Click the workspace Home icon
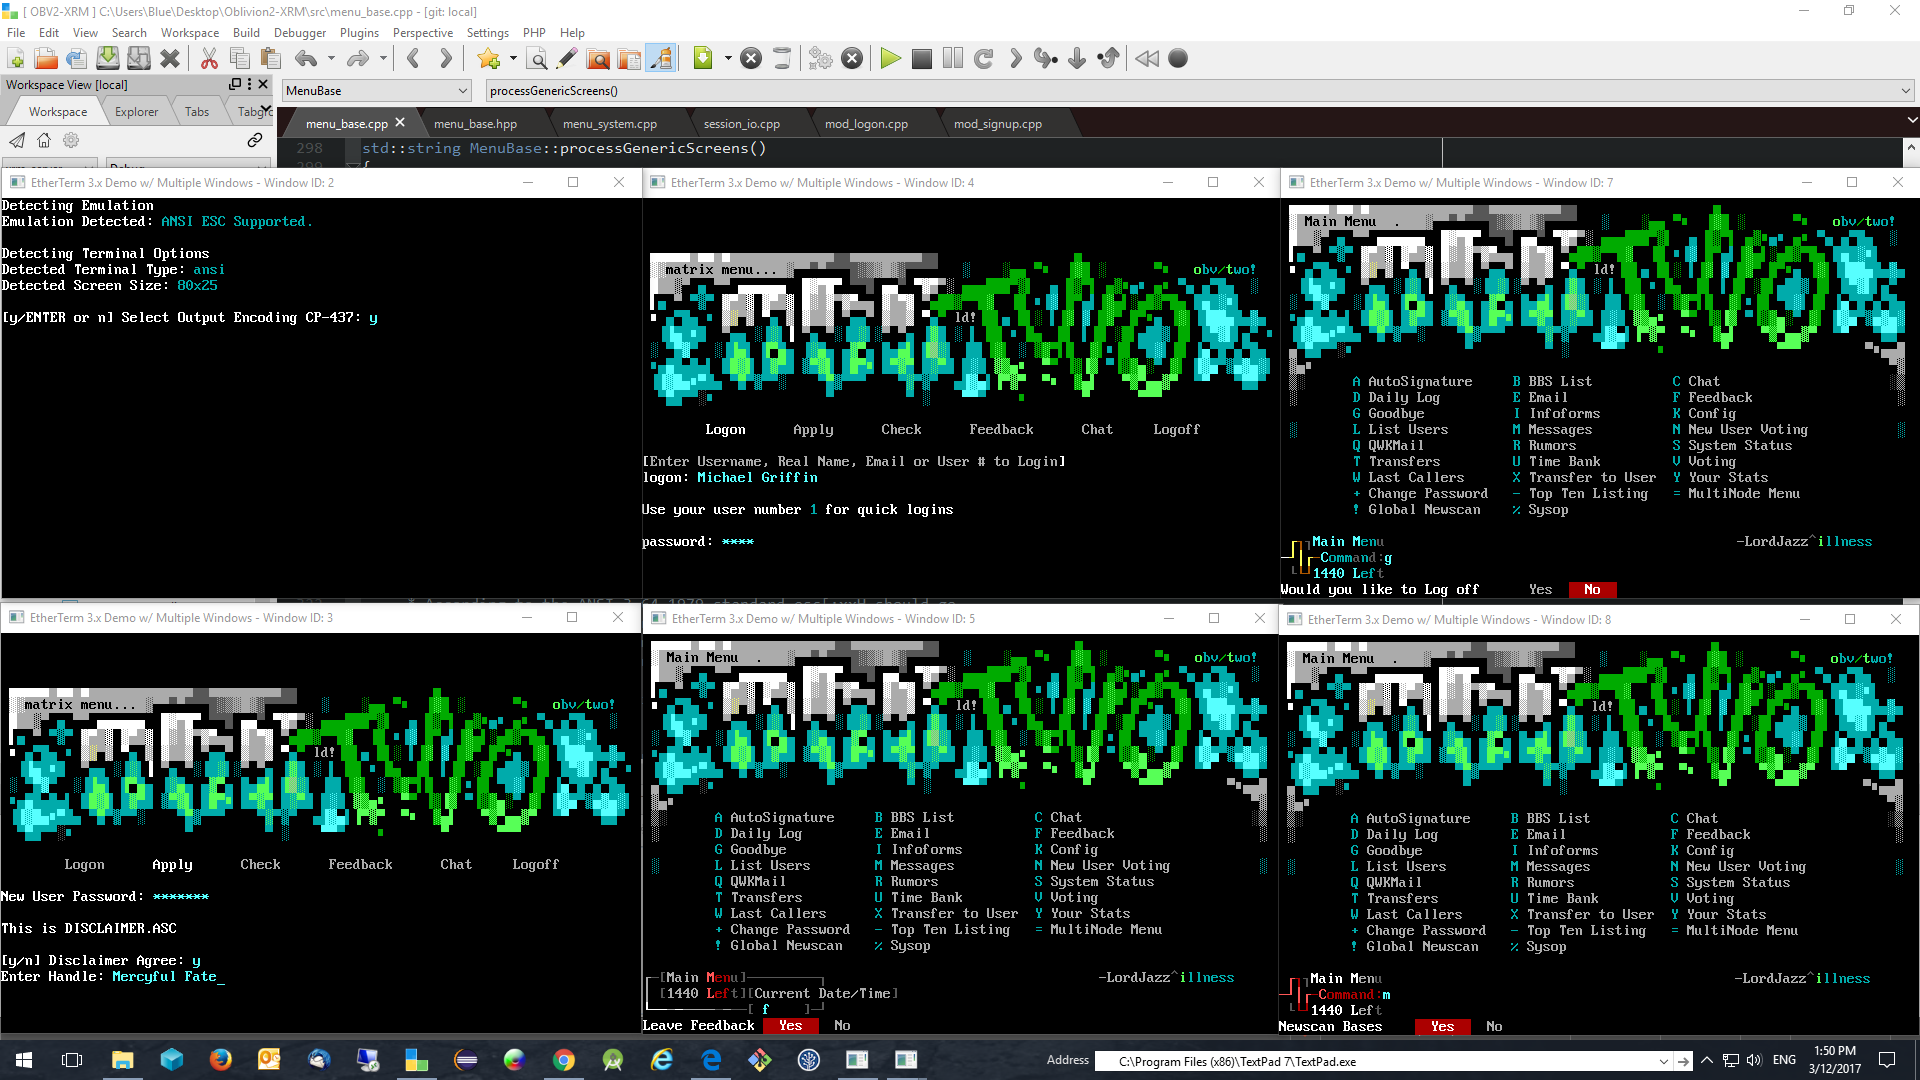Image resolution: width=1920 pixels, height=1080 pixels. (44, 140)
